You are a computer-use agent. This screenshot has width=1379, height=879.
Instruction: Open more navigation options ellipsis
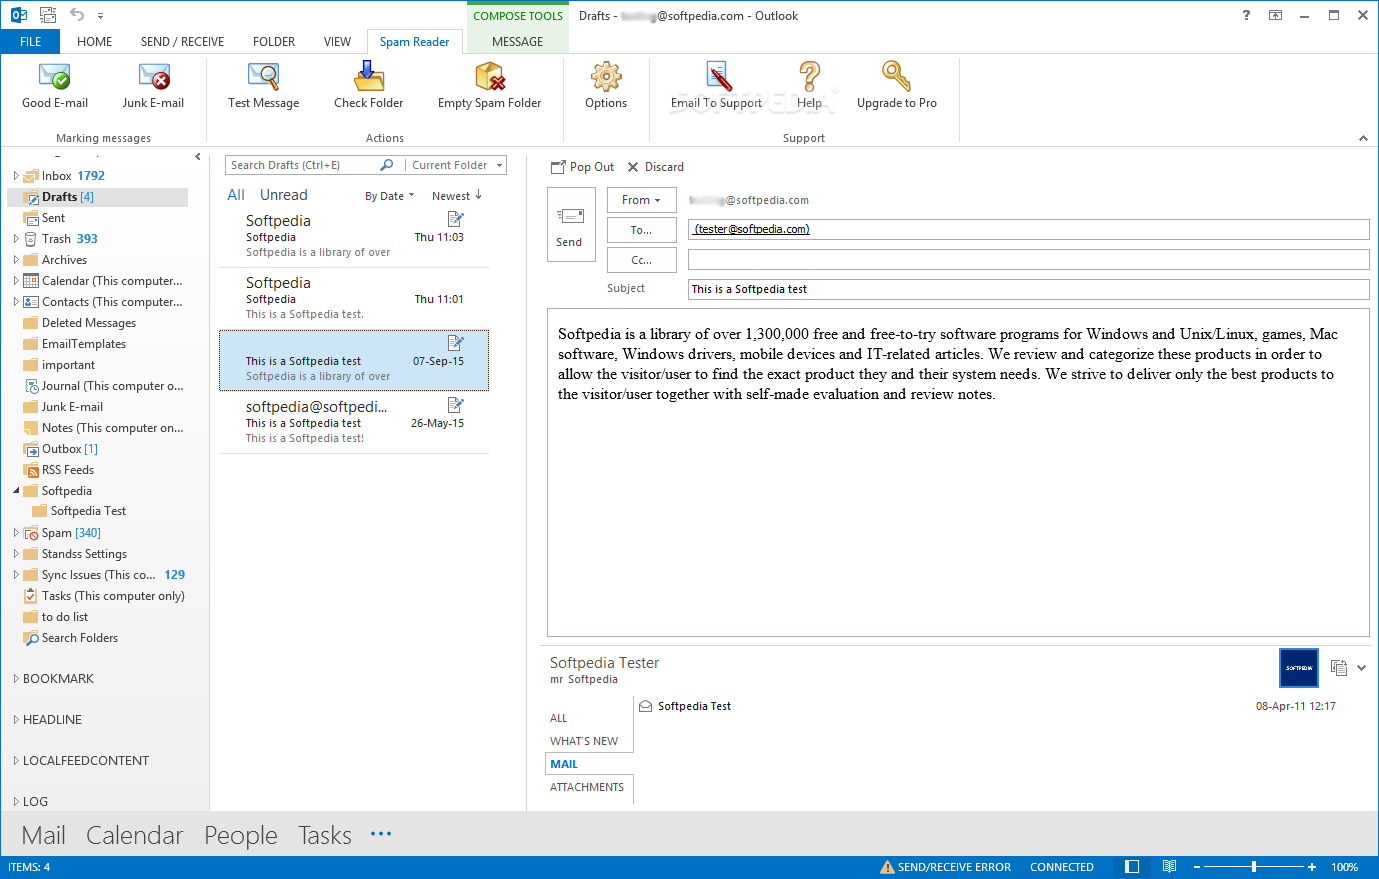(381, 834)
